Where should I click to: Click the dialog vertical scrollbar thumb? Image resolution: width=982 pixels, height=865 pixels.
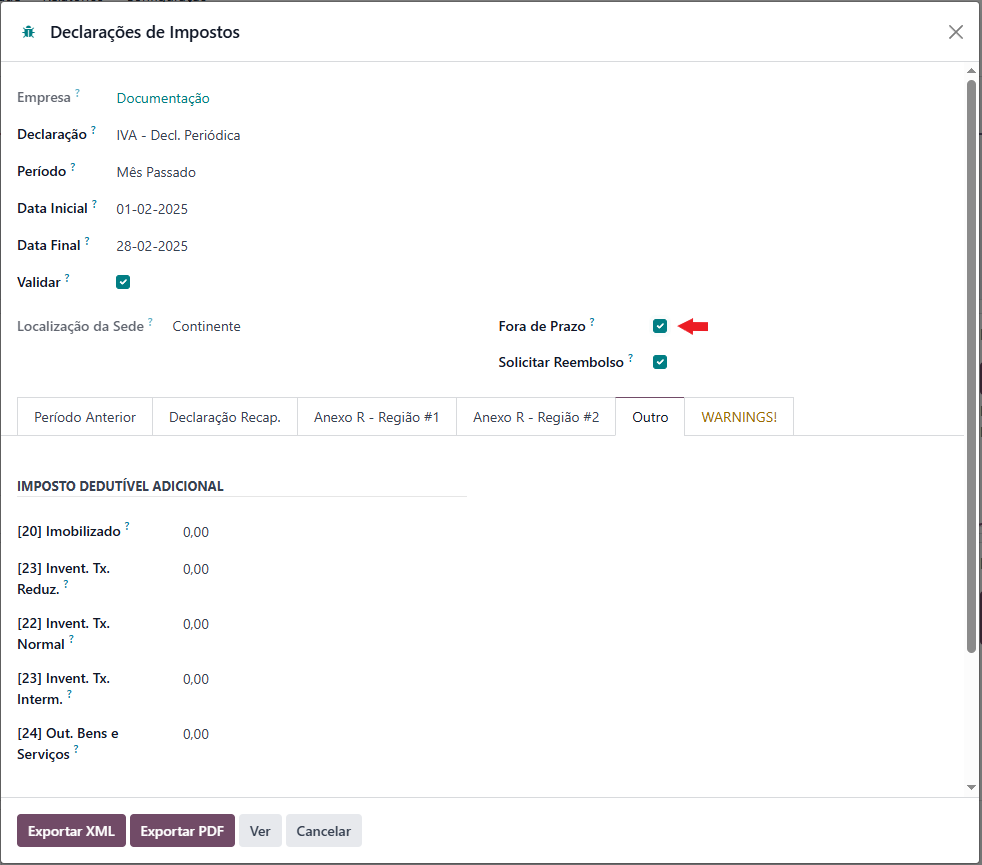pyautogui.click(x=971, y=366)
